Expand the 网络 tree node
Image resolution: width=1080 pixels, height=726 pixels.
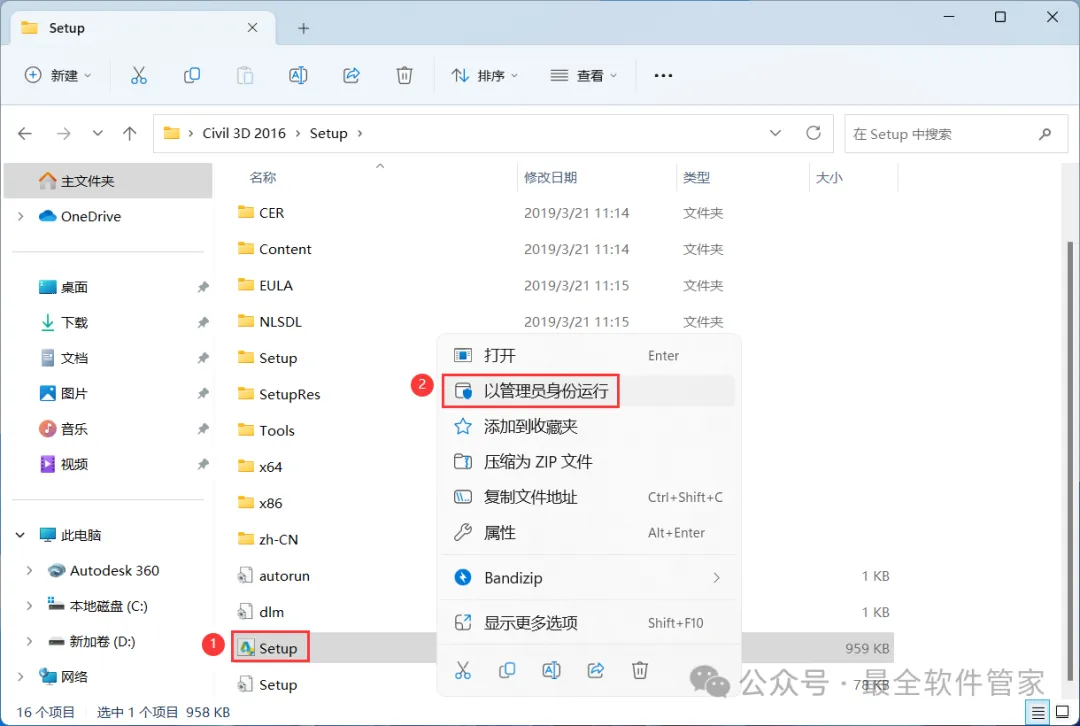coord(21,677)
